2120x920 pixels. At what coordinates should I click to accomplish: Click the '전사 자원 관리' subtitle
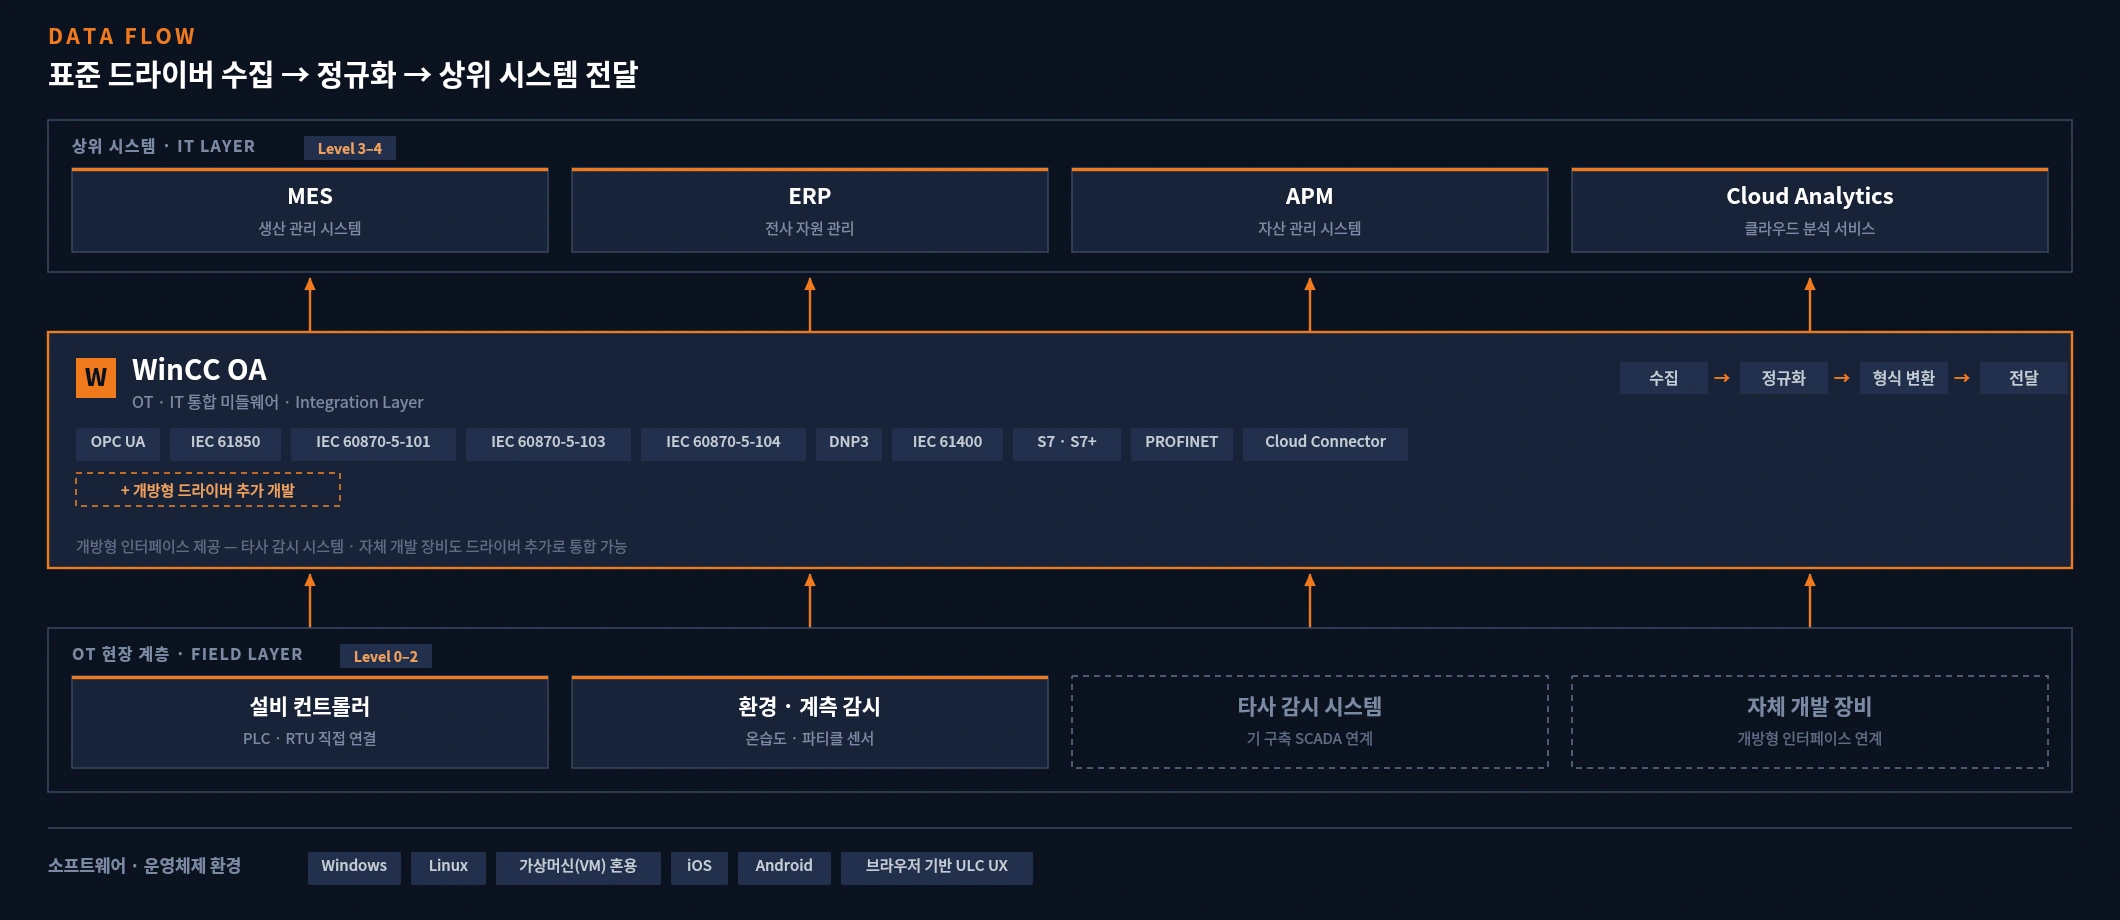(810, 229)
